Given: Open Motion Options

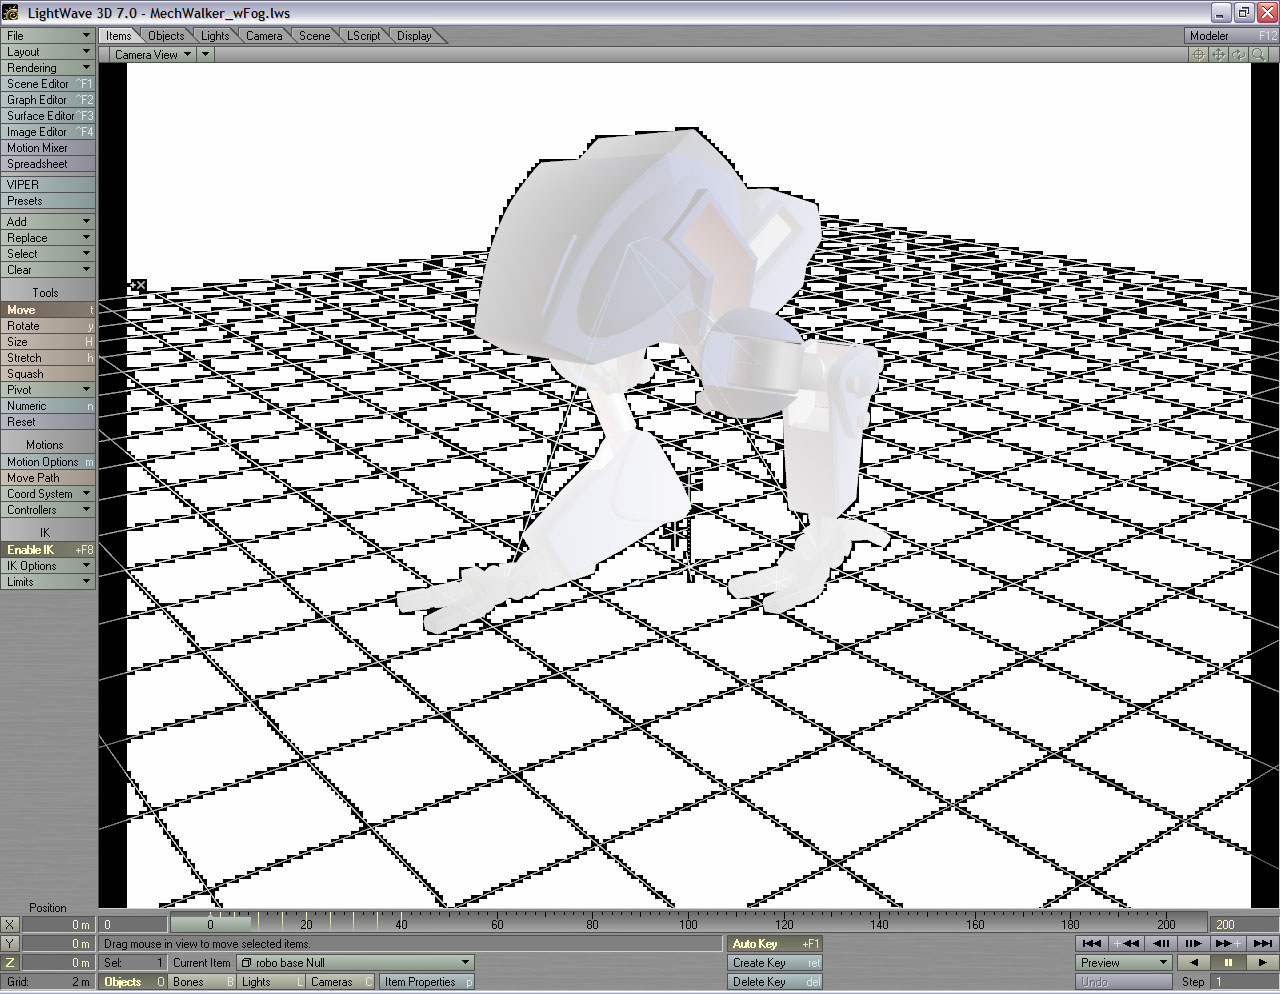Looking at the screenshot, I should 48,462.
